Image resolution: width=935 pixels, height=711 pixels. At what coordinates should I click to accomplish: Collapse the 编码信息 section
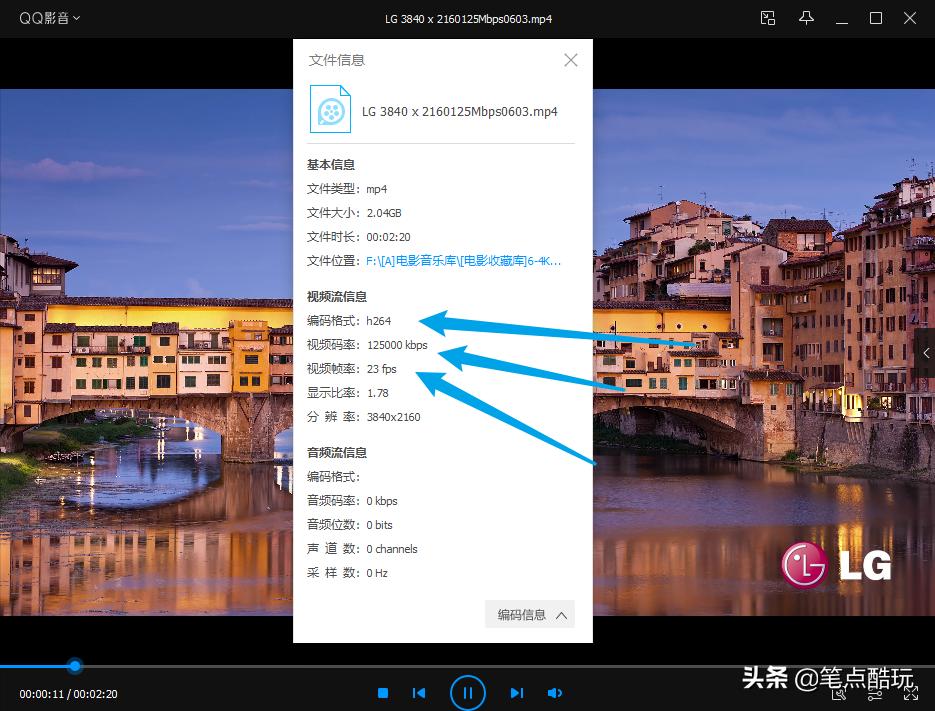(x=530, y=614)
